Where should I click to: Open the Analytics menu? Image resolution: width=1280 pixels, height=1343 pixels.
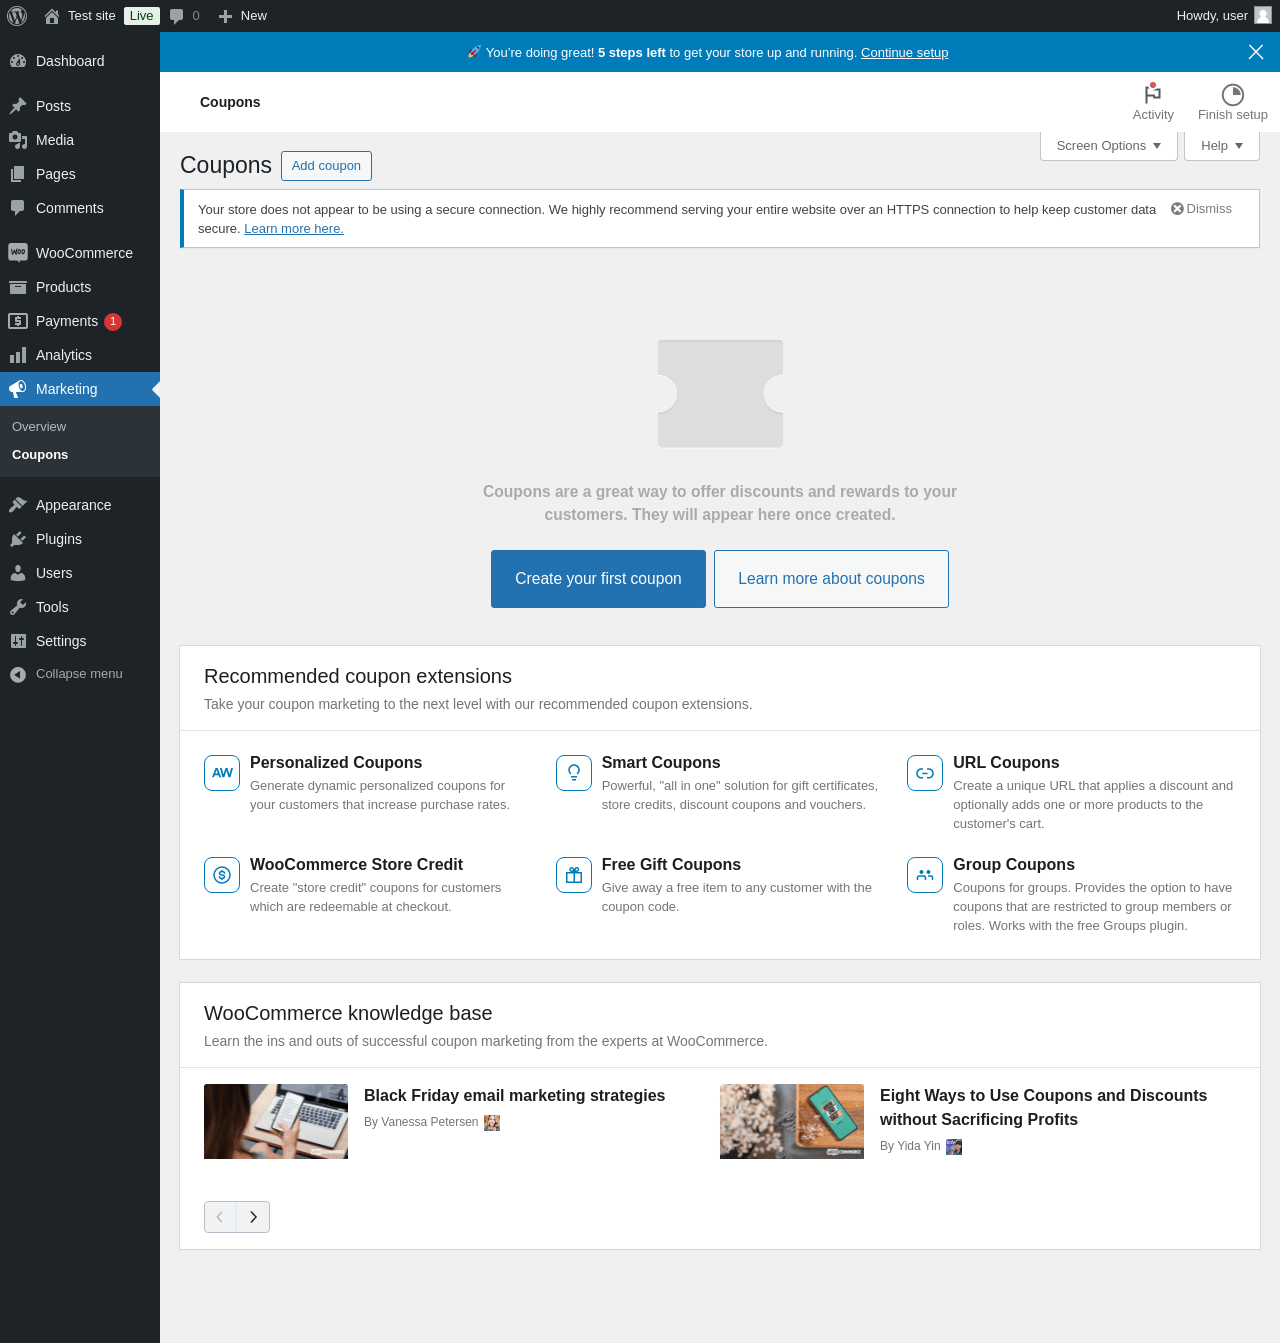click(x=80, y=355)
